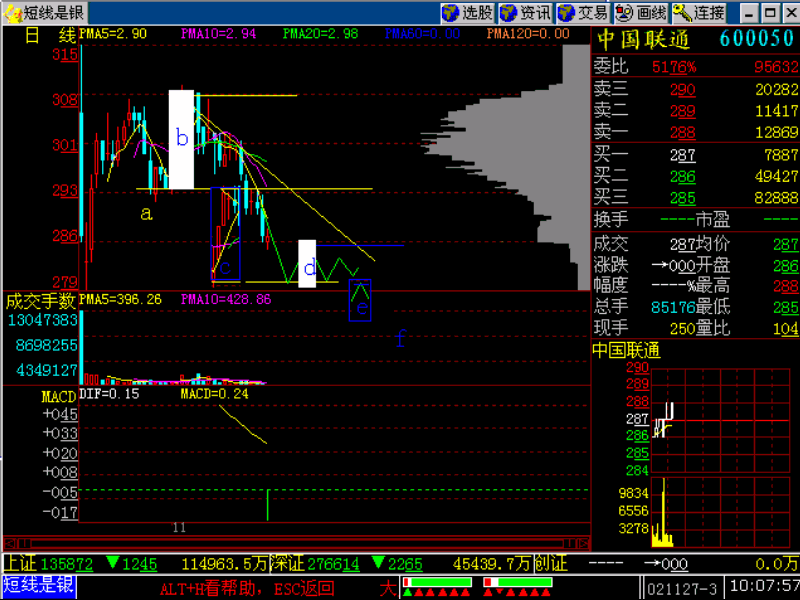This screenshot has height=600, width=800.
Task: Click the 上证 index value in status bar
Action: (67, 564)
